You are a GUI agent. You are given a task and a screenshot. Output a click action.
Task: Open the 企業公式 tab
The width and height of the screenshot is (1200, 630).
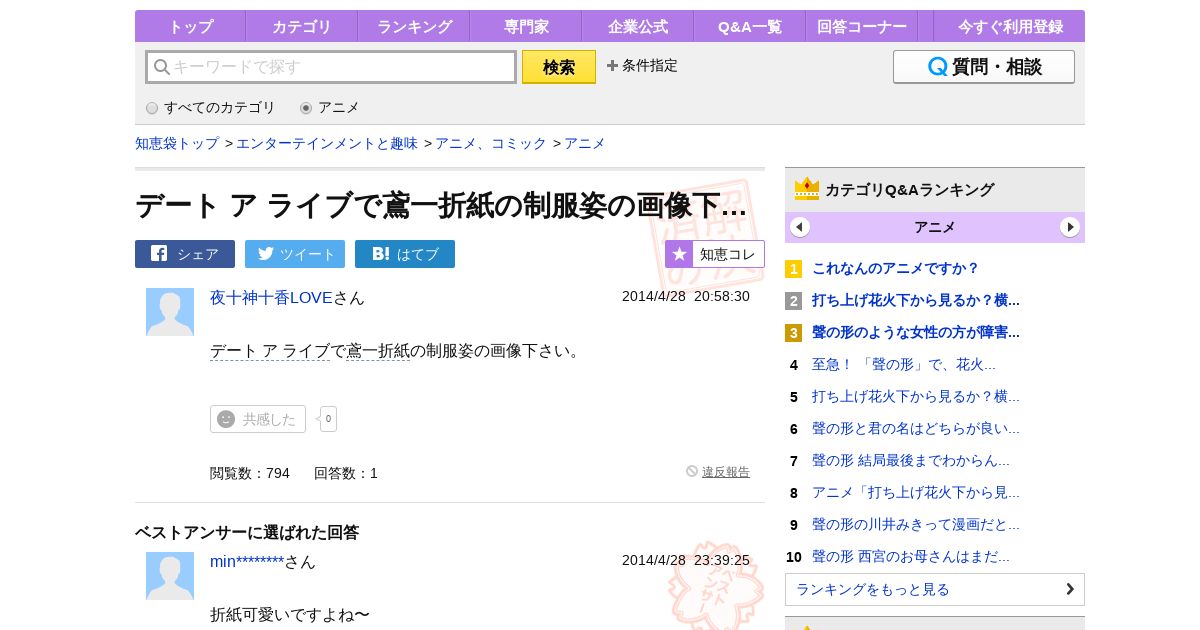coord(638,26)
